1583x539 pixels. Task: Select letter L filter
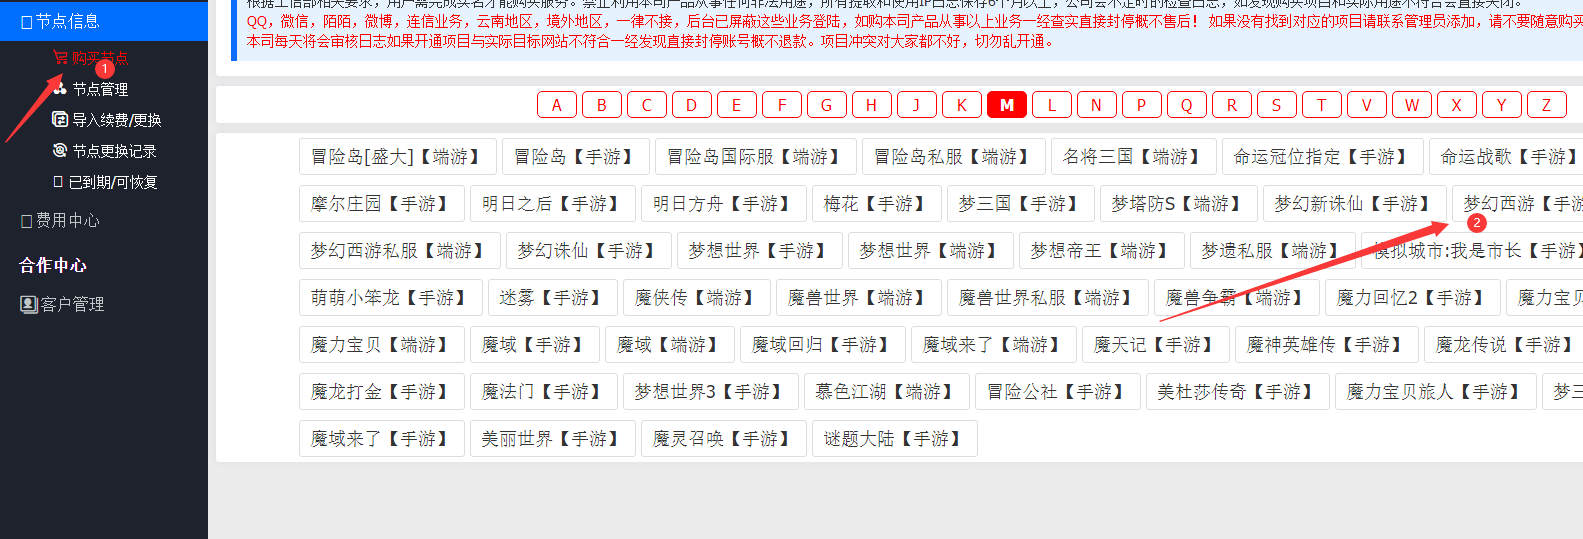coord(1052,105)
